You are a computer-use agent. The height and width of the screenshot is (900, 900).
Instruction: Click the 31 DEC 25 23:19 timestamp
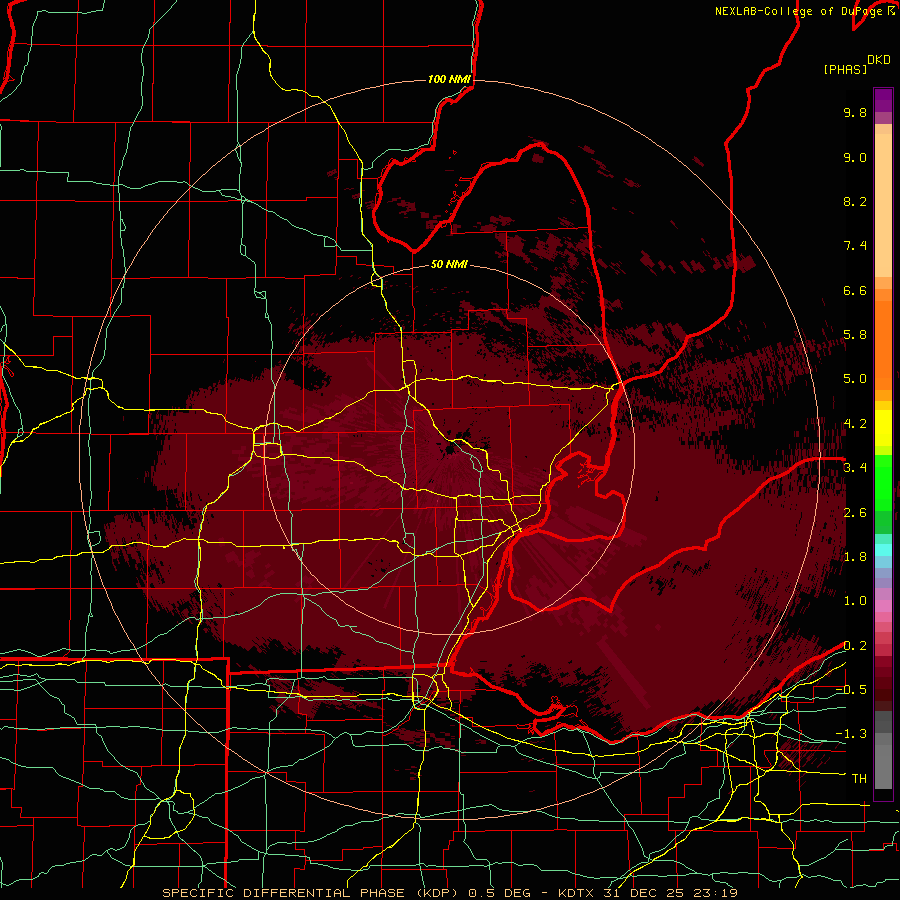click(x=670, y=893)
